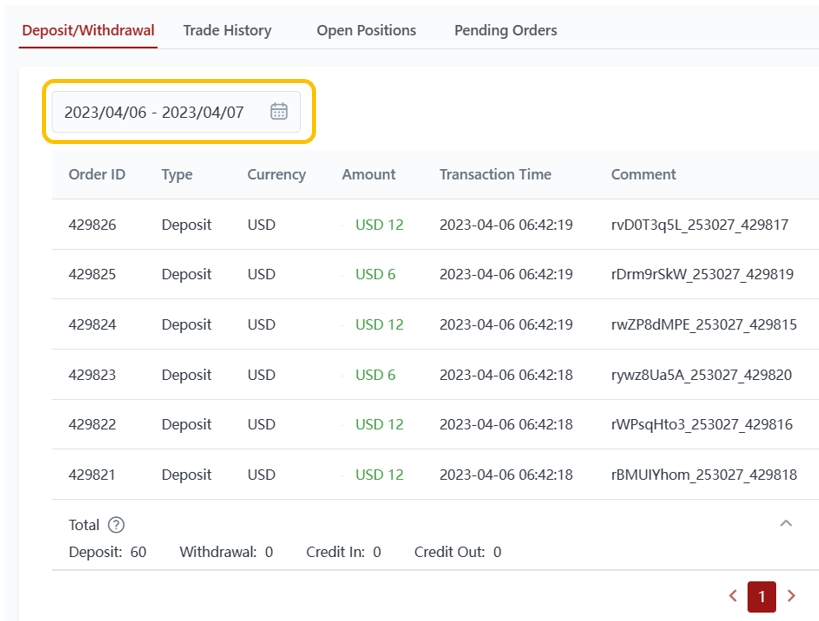Collapse the Total summary section chevron

tap(786, 523)
